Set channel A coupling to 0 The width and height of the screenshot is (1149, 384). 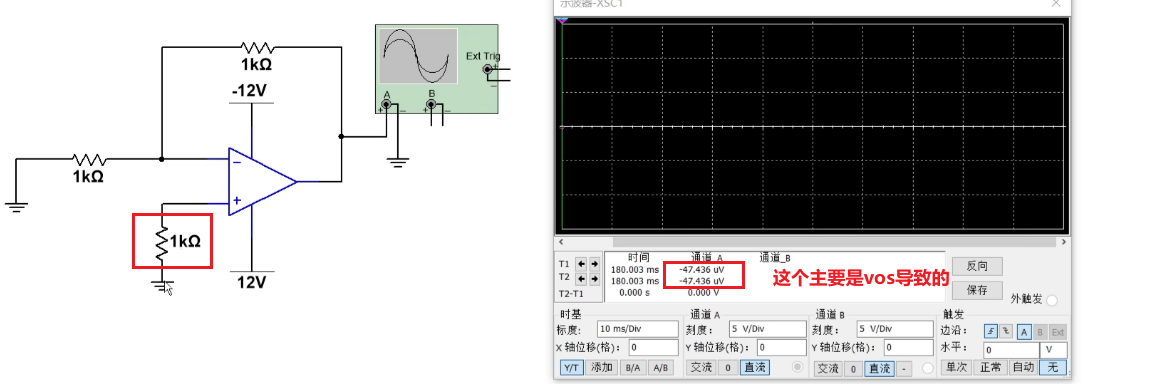click(727, 367)
